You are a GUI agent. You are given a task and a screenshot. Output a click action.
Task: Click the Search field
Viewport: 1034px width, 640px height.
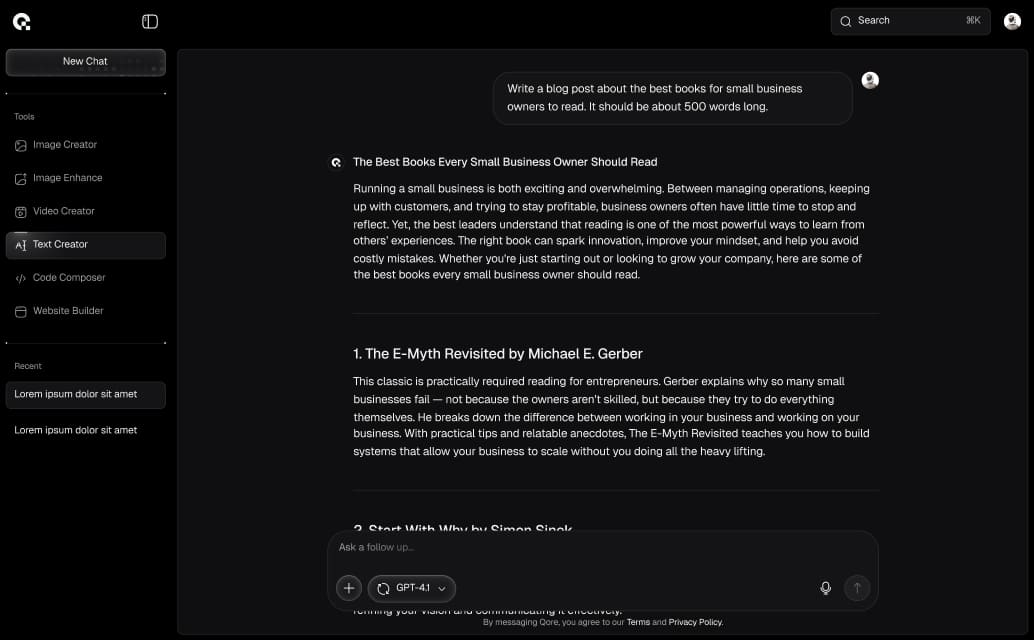(x=910, y=21)
